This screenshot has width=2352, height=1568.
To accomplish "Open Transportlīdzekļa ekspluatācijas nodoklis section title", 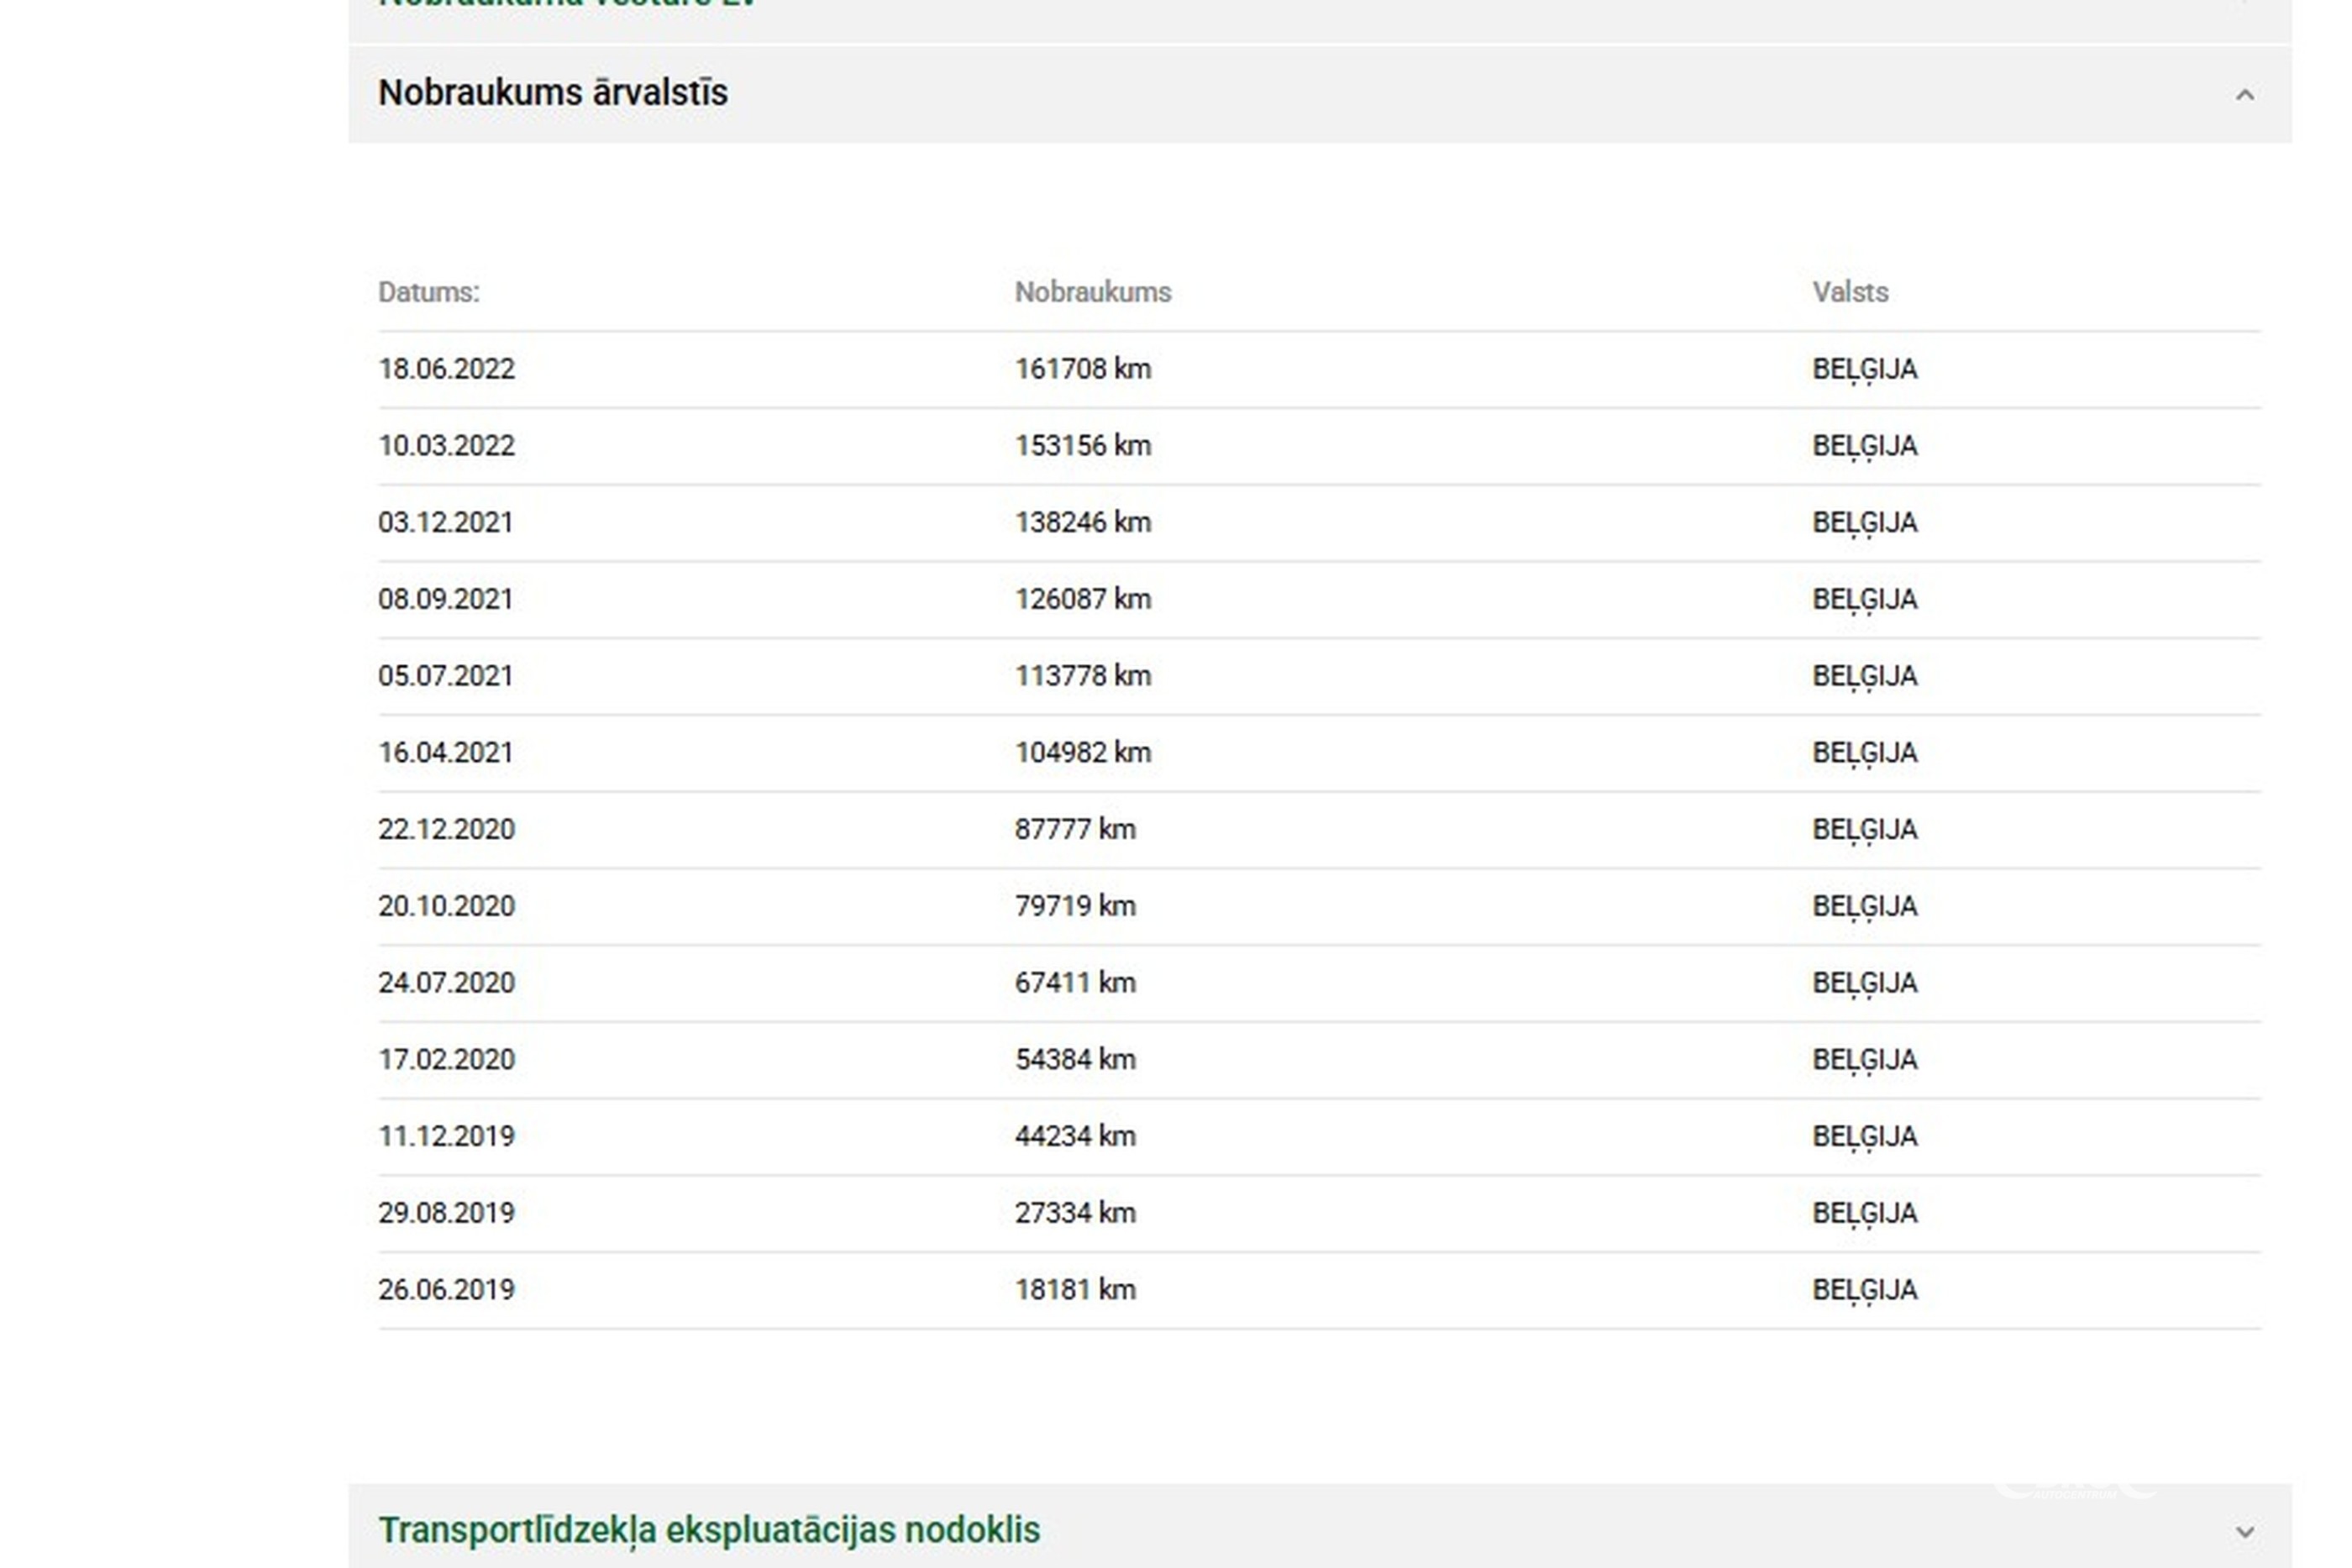I will click(708, 1530).
